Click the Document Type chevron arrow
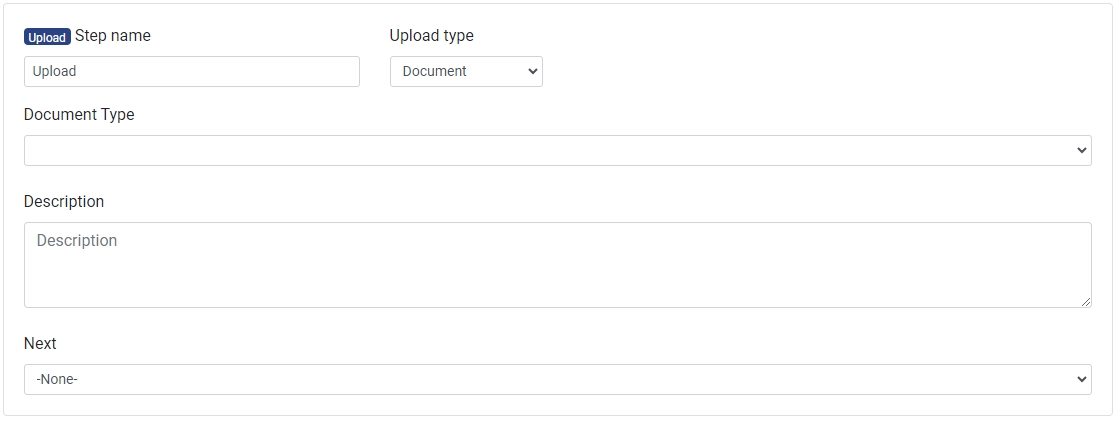 1081,151
